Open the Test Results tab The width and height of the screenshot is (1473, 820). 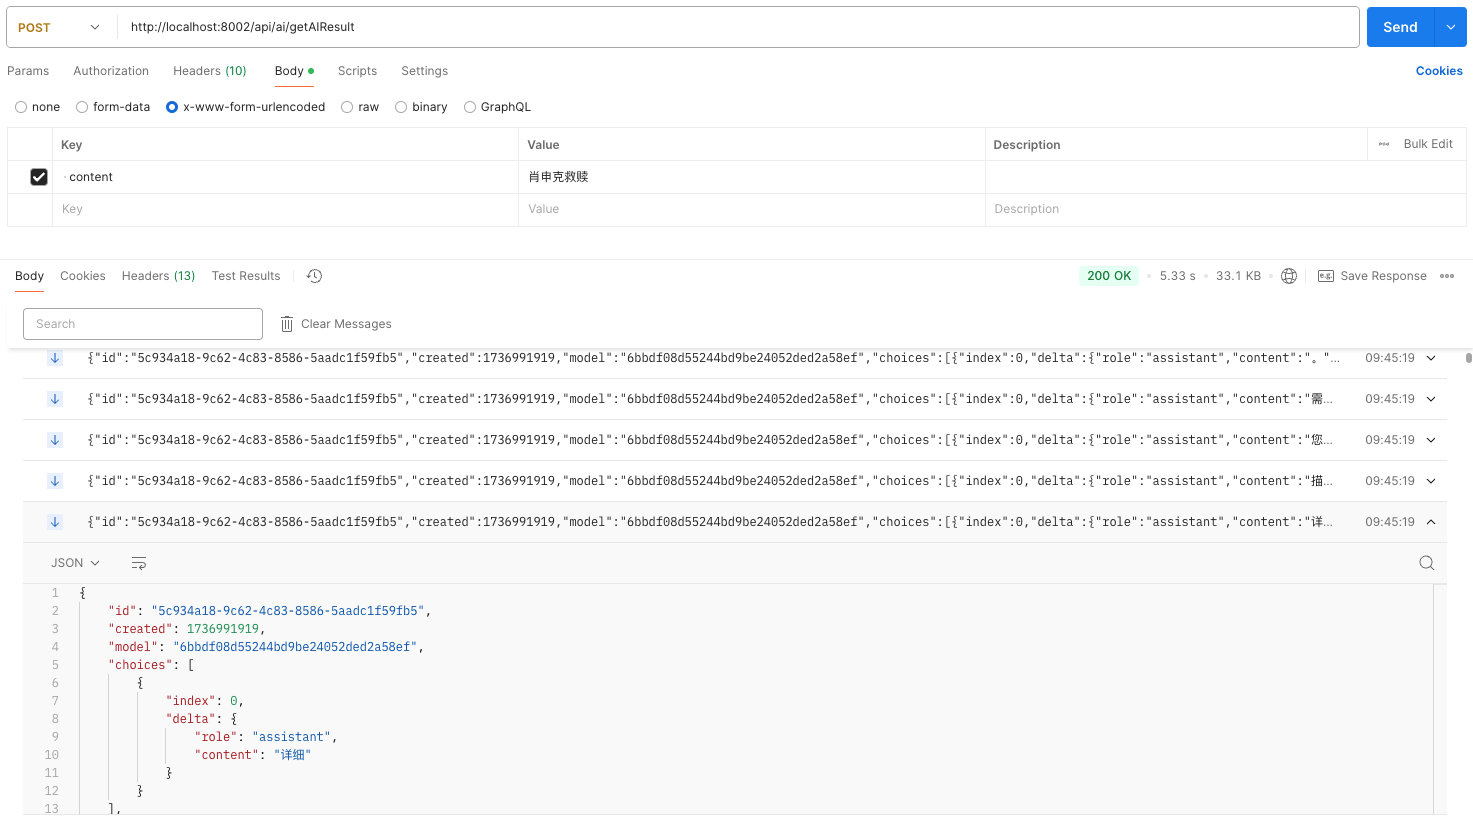click(x=246, y=276)
